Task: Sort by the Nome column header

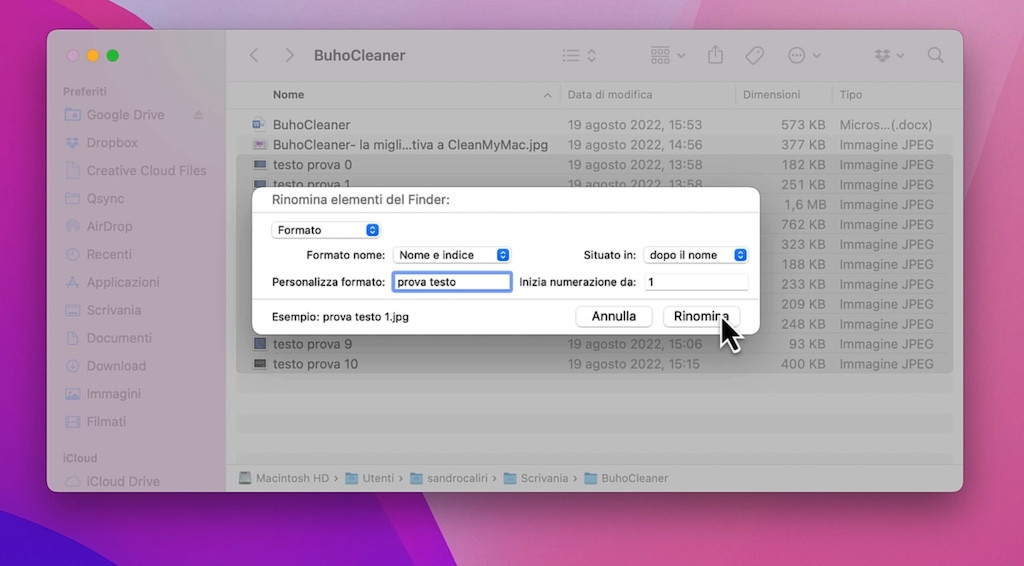Action: pos(289,95)
